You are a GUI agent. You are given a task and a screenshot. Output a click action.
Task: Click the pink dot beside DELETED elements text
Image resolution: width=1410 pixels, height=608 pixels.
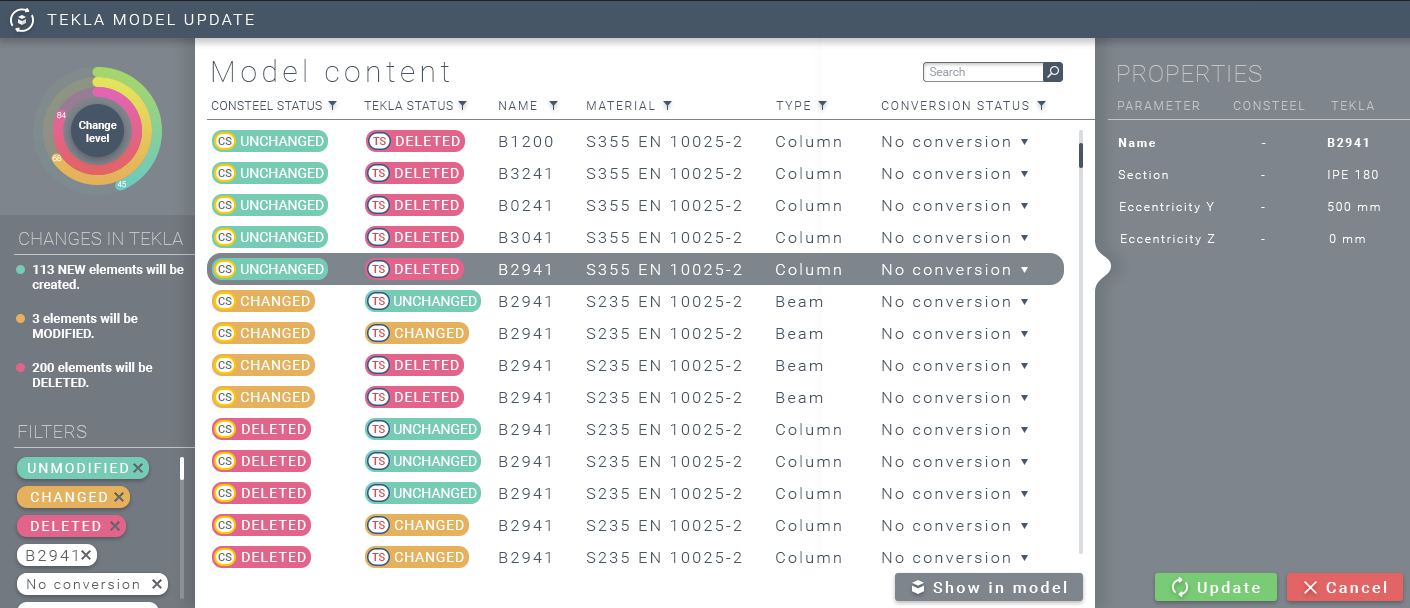tap(21, 368)
